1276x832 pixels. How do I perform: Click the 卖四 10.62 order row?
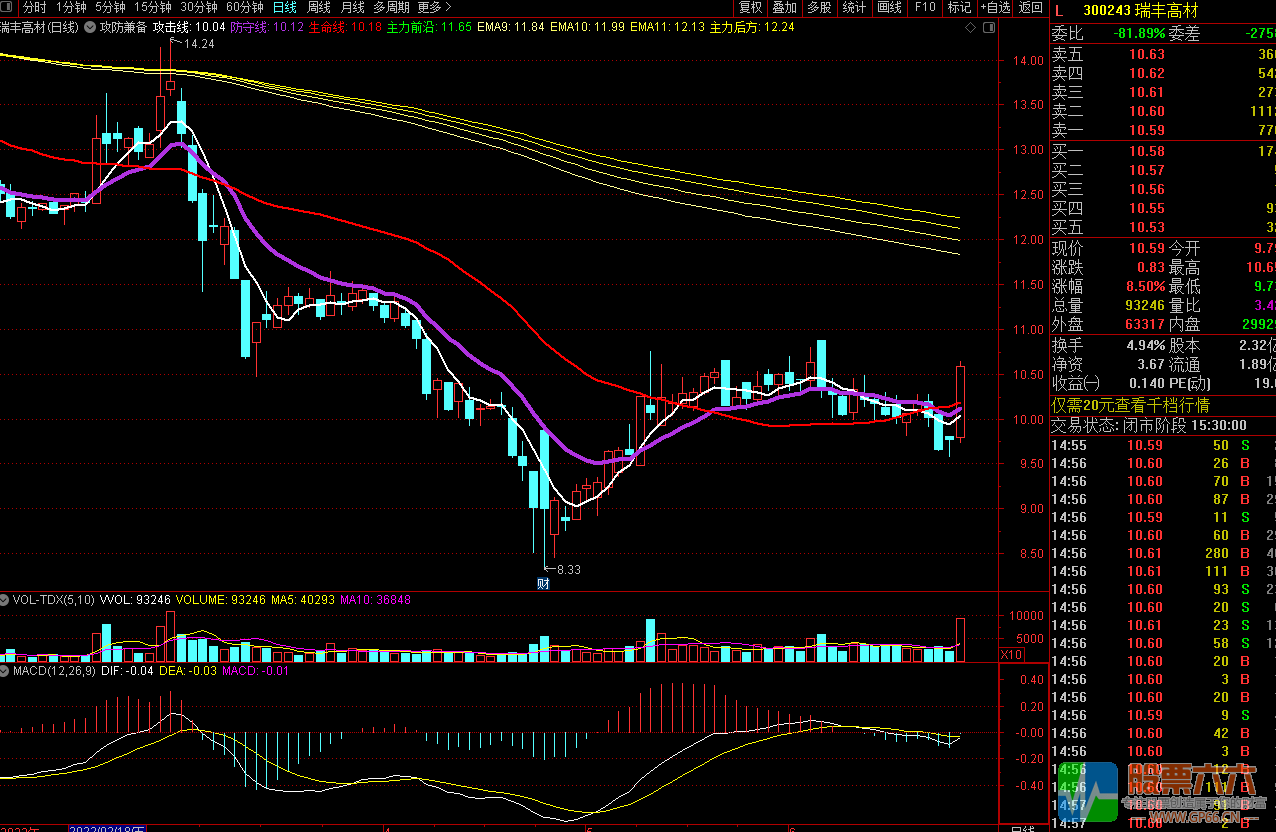coord(1163,73)
